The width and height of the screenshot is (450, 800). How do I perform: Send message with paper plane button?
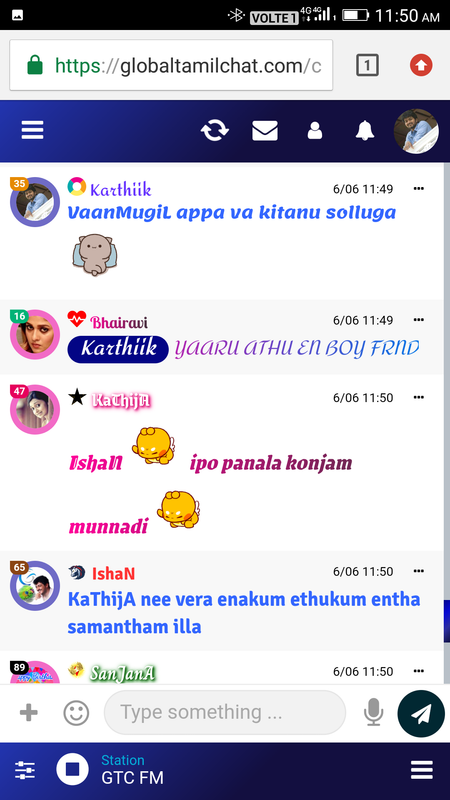click(x=421, y=713)
